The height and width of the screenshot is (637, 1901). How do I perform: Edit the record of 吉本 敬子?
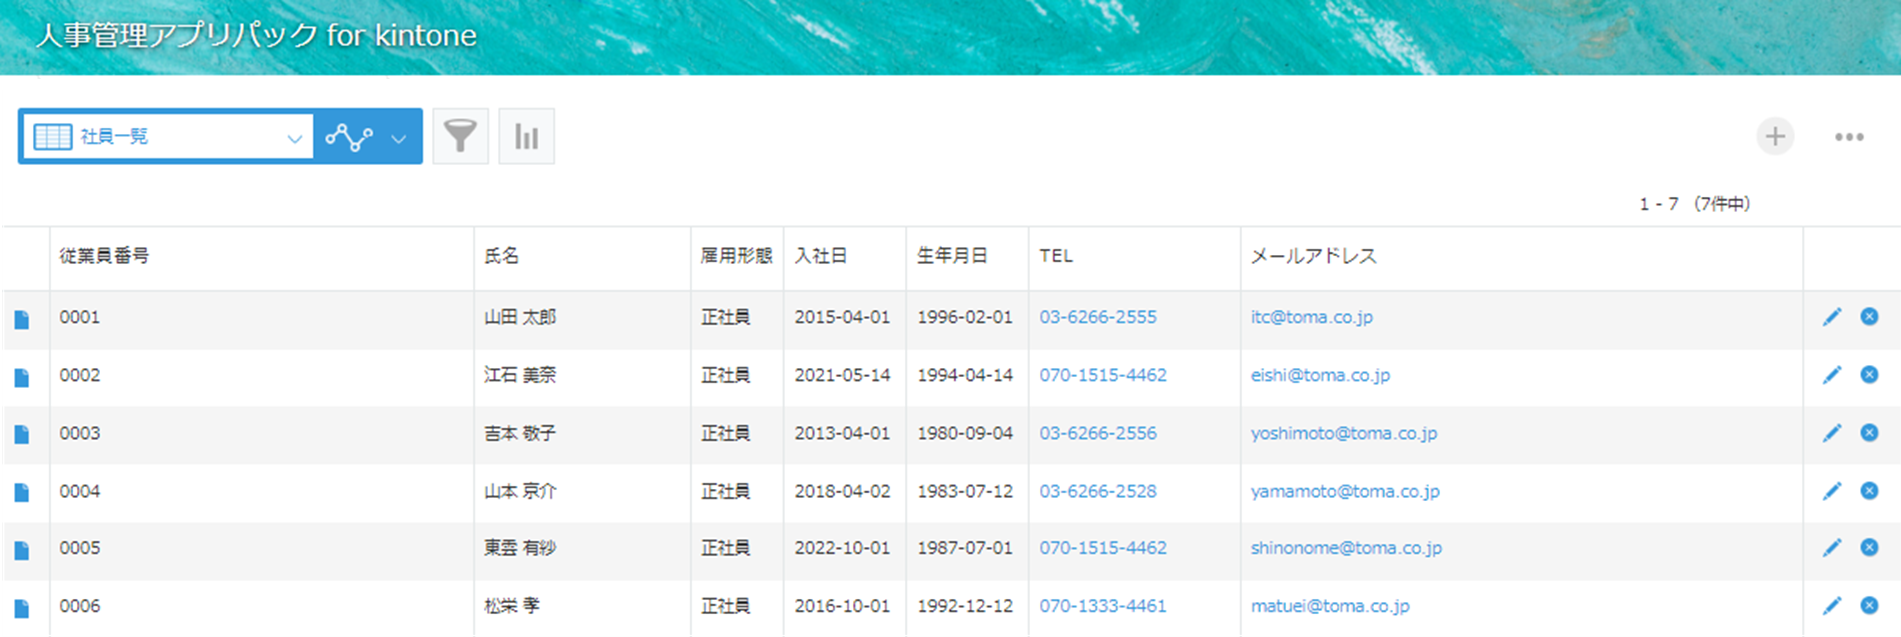click(1832, 433)
